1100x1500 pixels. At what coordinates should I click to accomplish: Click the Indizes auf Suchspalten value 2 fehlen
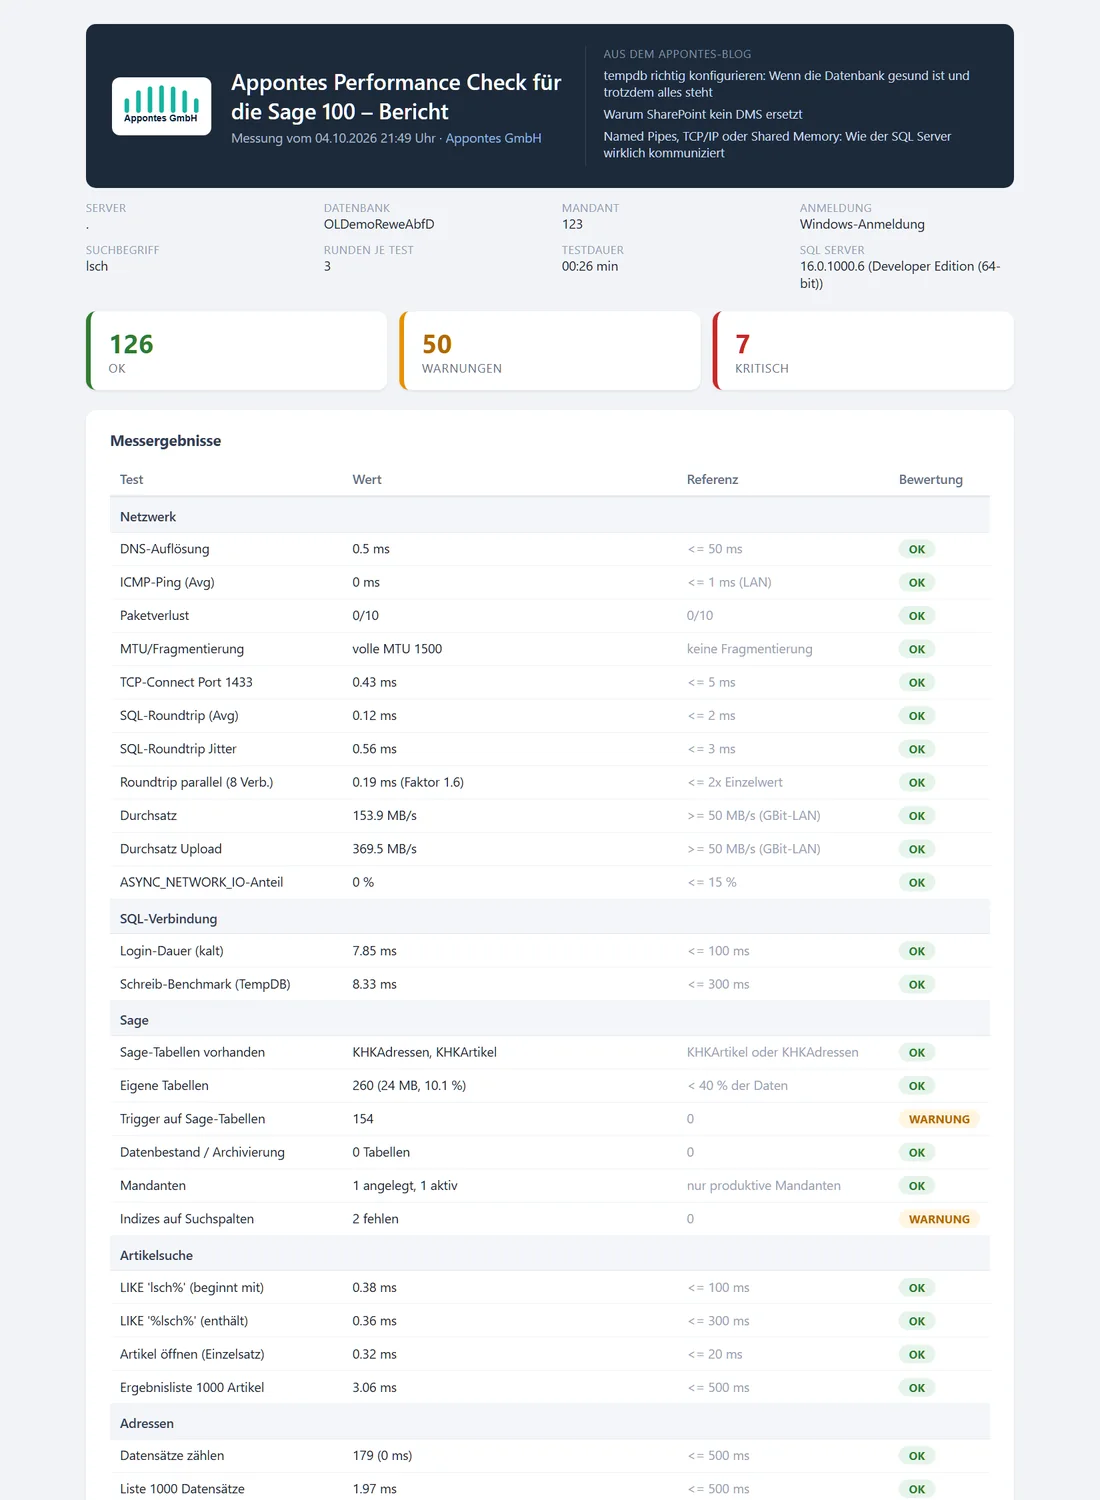coord(375,1219)
